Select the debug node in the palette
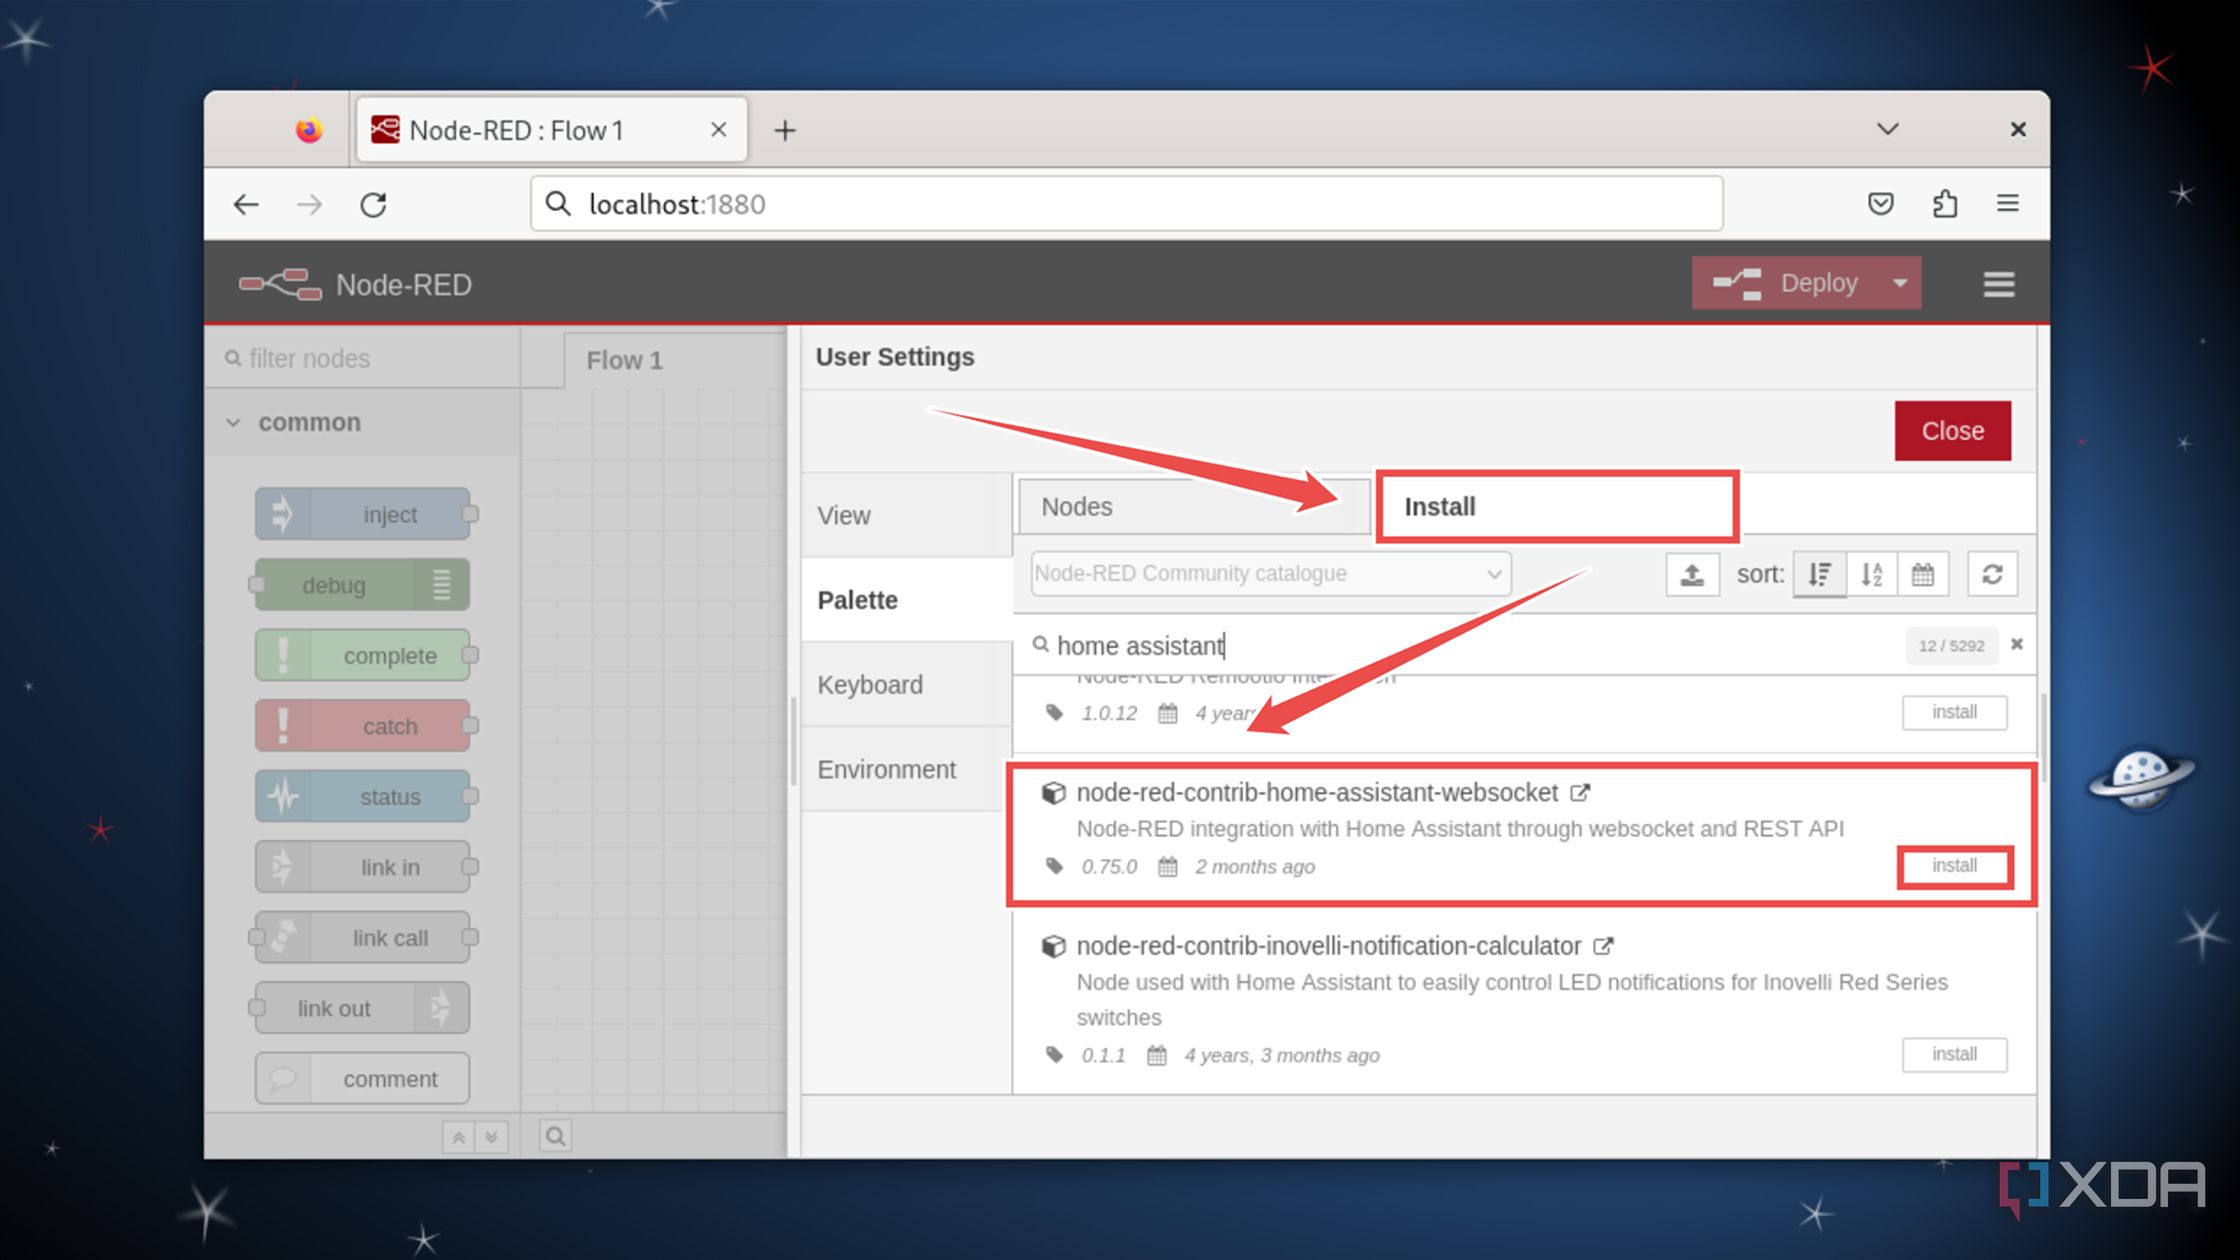 360,584
